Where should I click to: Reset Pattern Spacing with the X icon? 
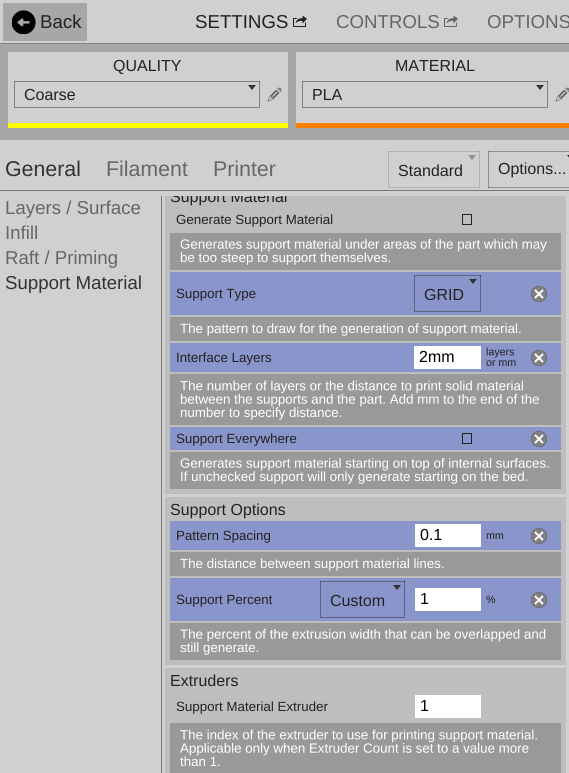click(x=539, y=536)
